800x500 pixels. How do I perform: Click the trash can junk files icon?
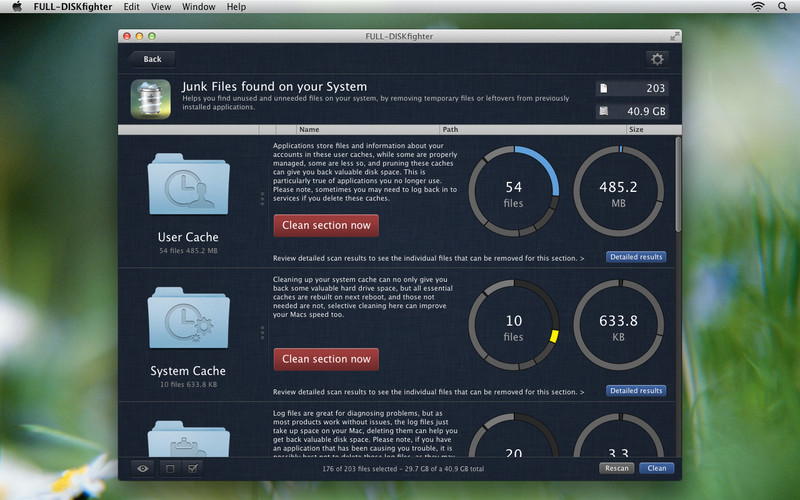(151, 99)
